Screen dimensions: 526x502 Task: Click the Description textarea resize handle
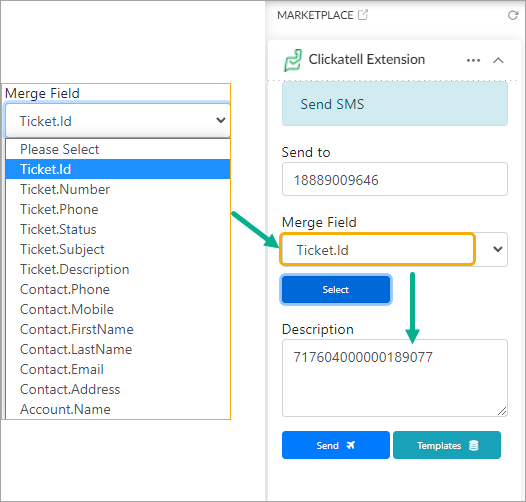pos(502,411)
